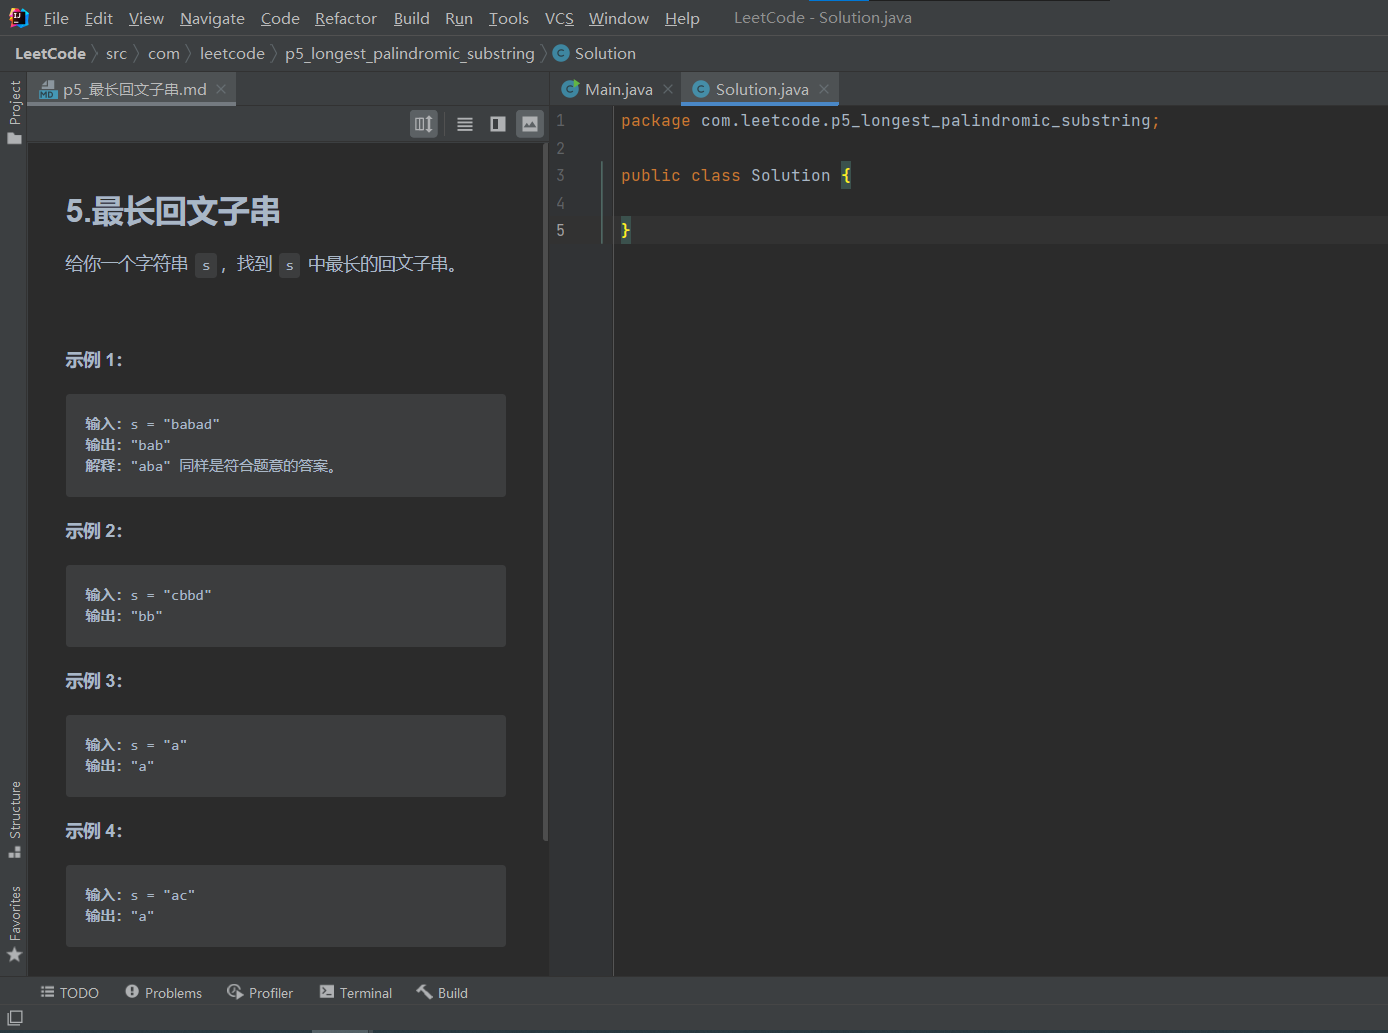Open the Code menu
The width and height of the screenshot is (1388, 1033).
coord(280,18)
